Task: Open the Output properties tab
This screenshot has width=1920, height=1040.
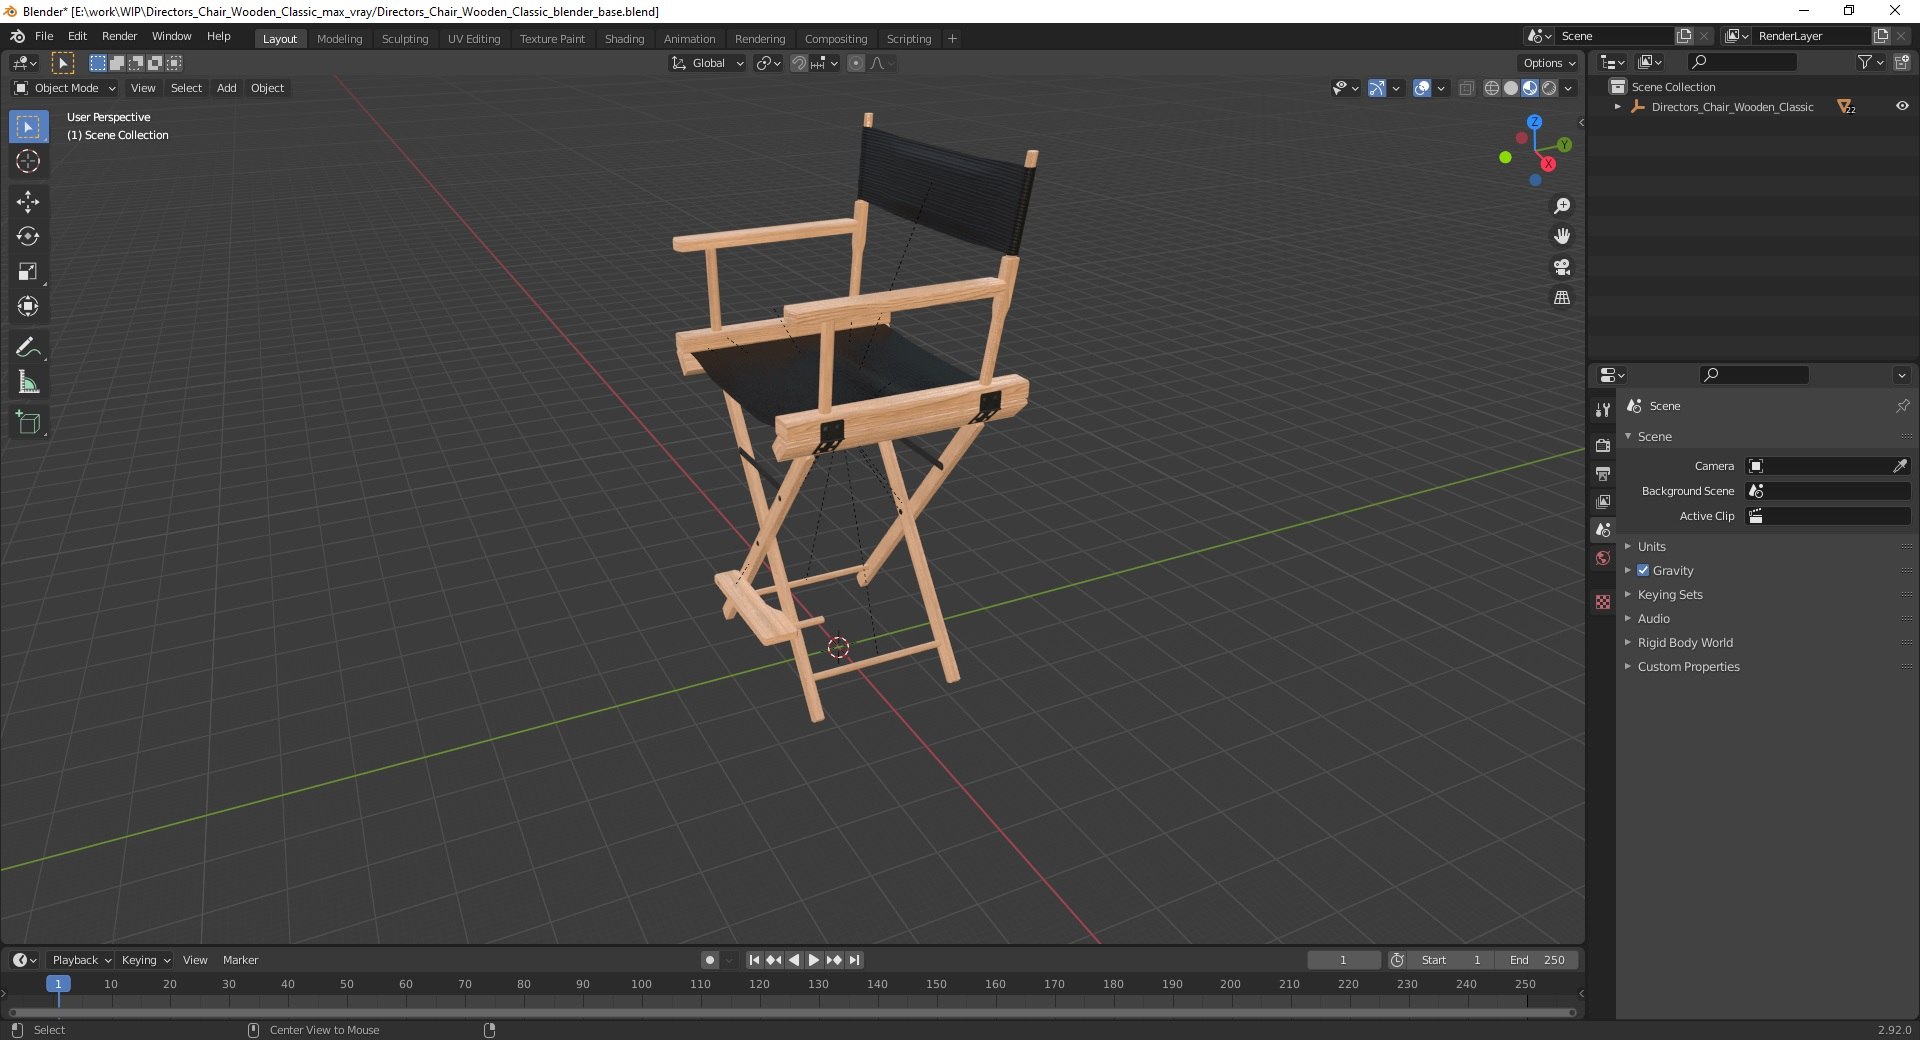Action: [x=1603, y=473]
